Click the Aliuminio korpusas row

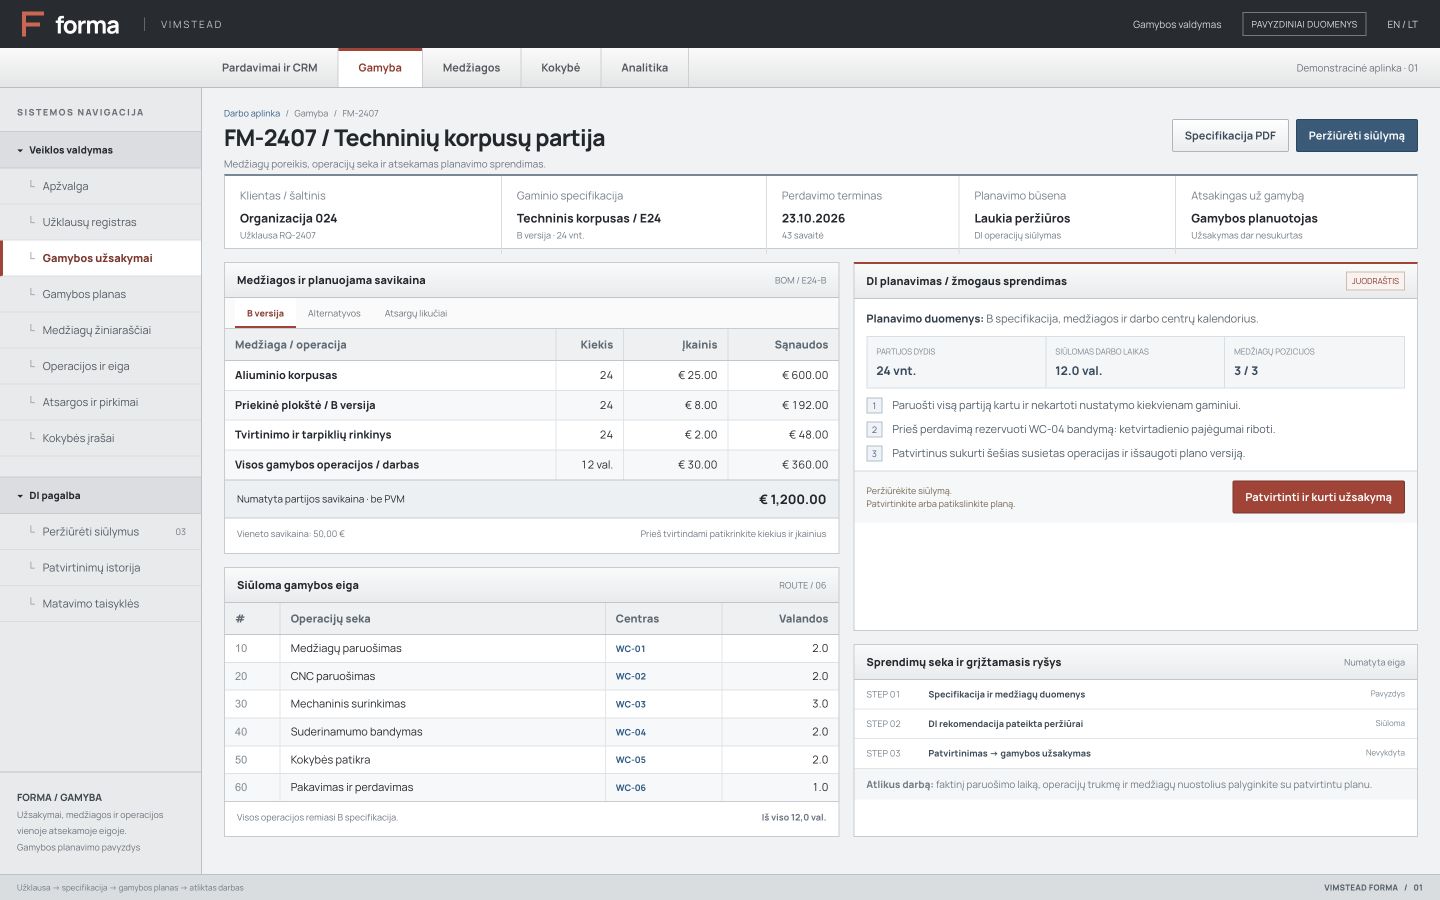[x=531, y=376]
